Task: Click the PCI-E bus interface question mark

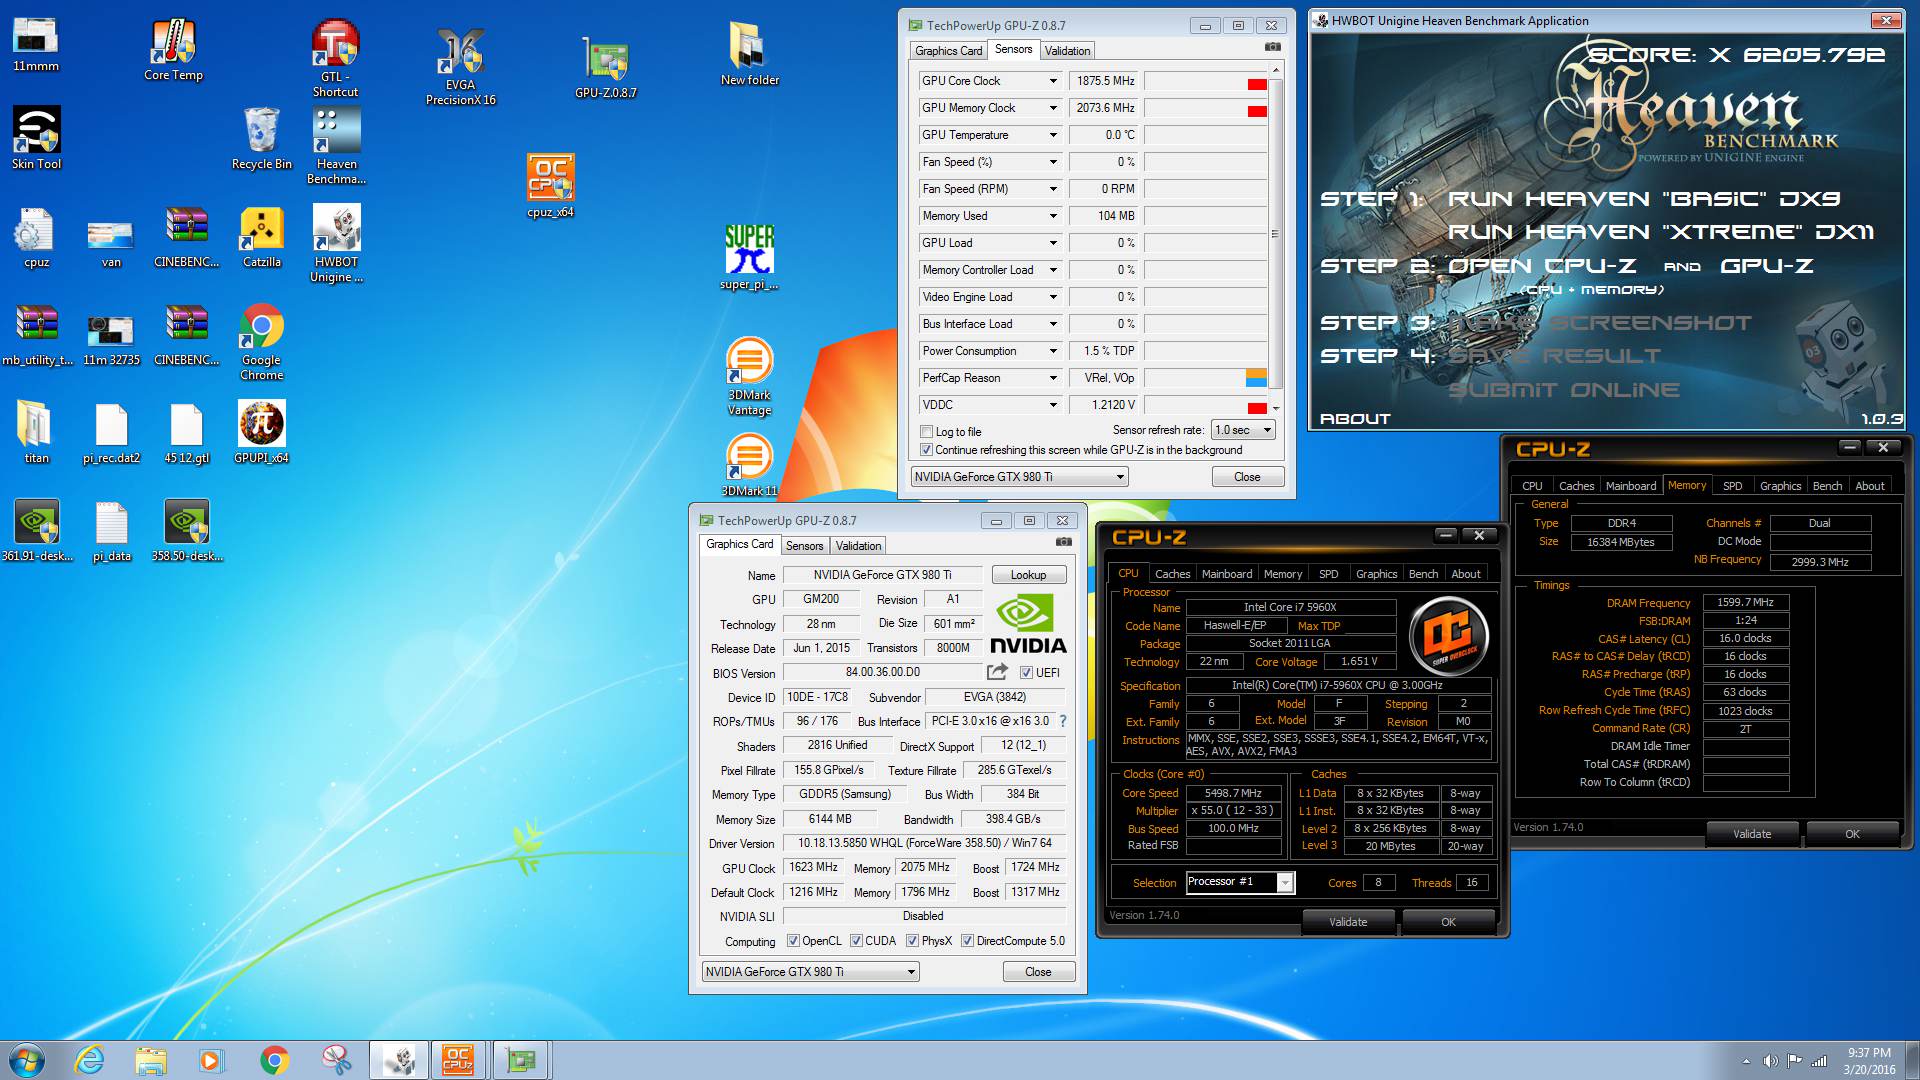Action: (1062, 721)
